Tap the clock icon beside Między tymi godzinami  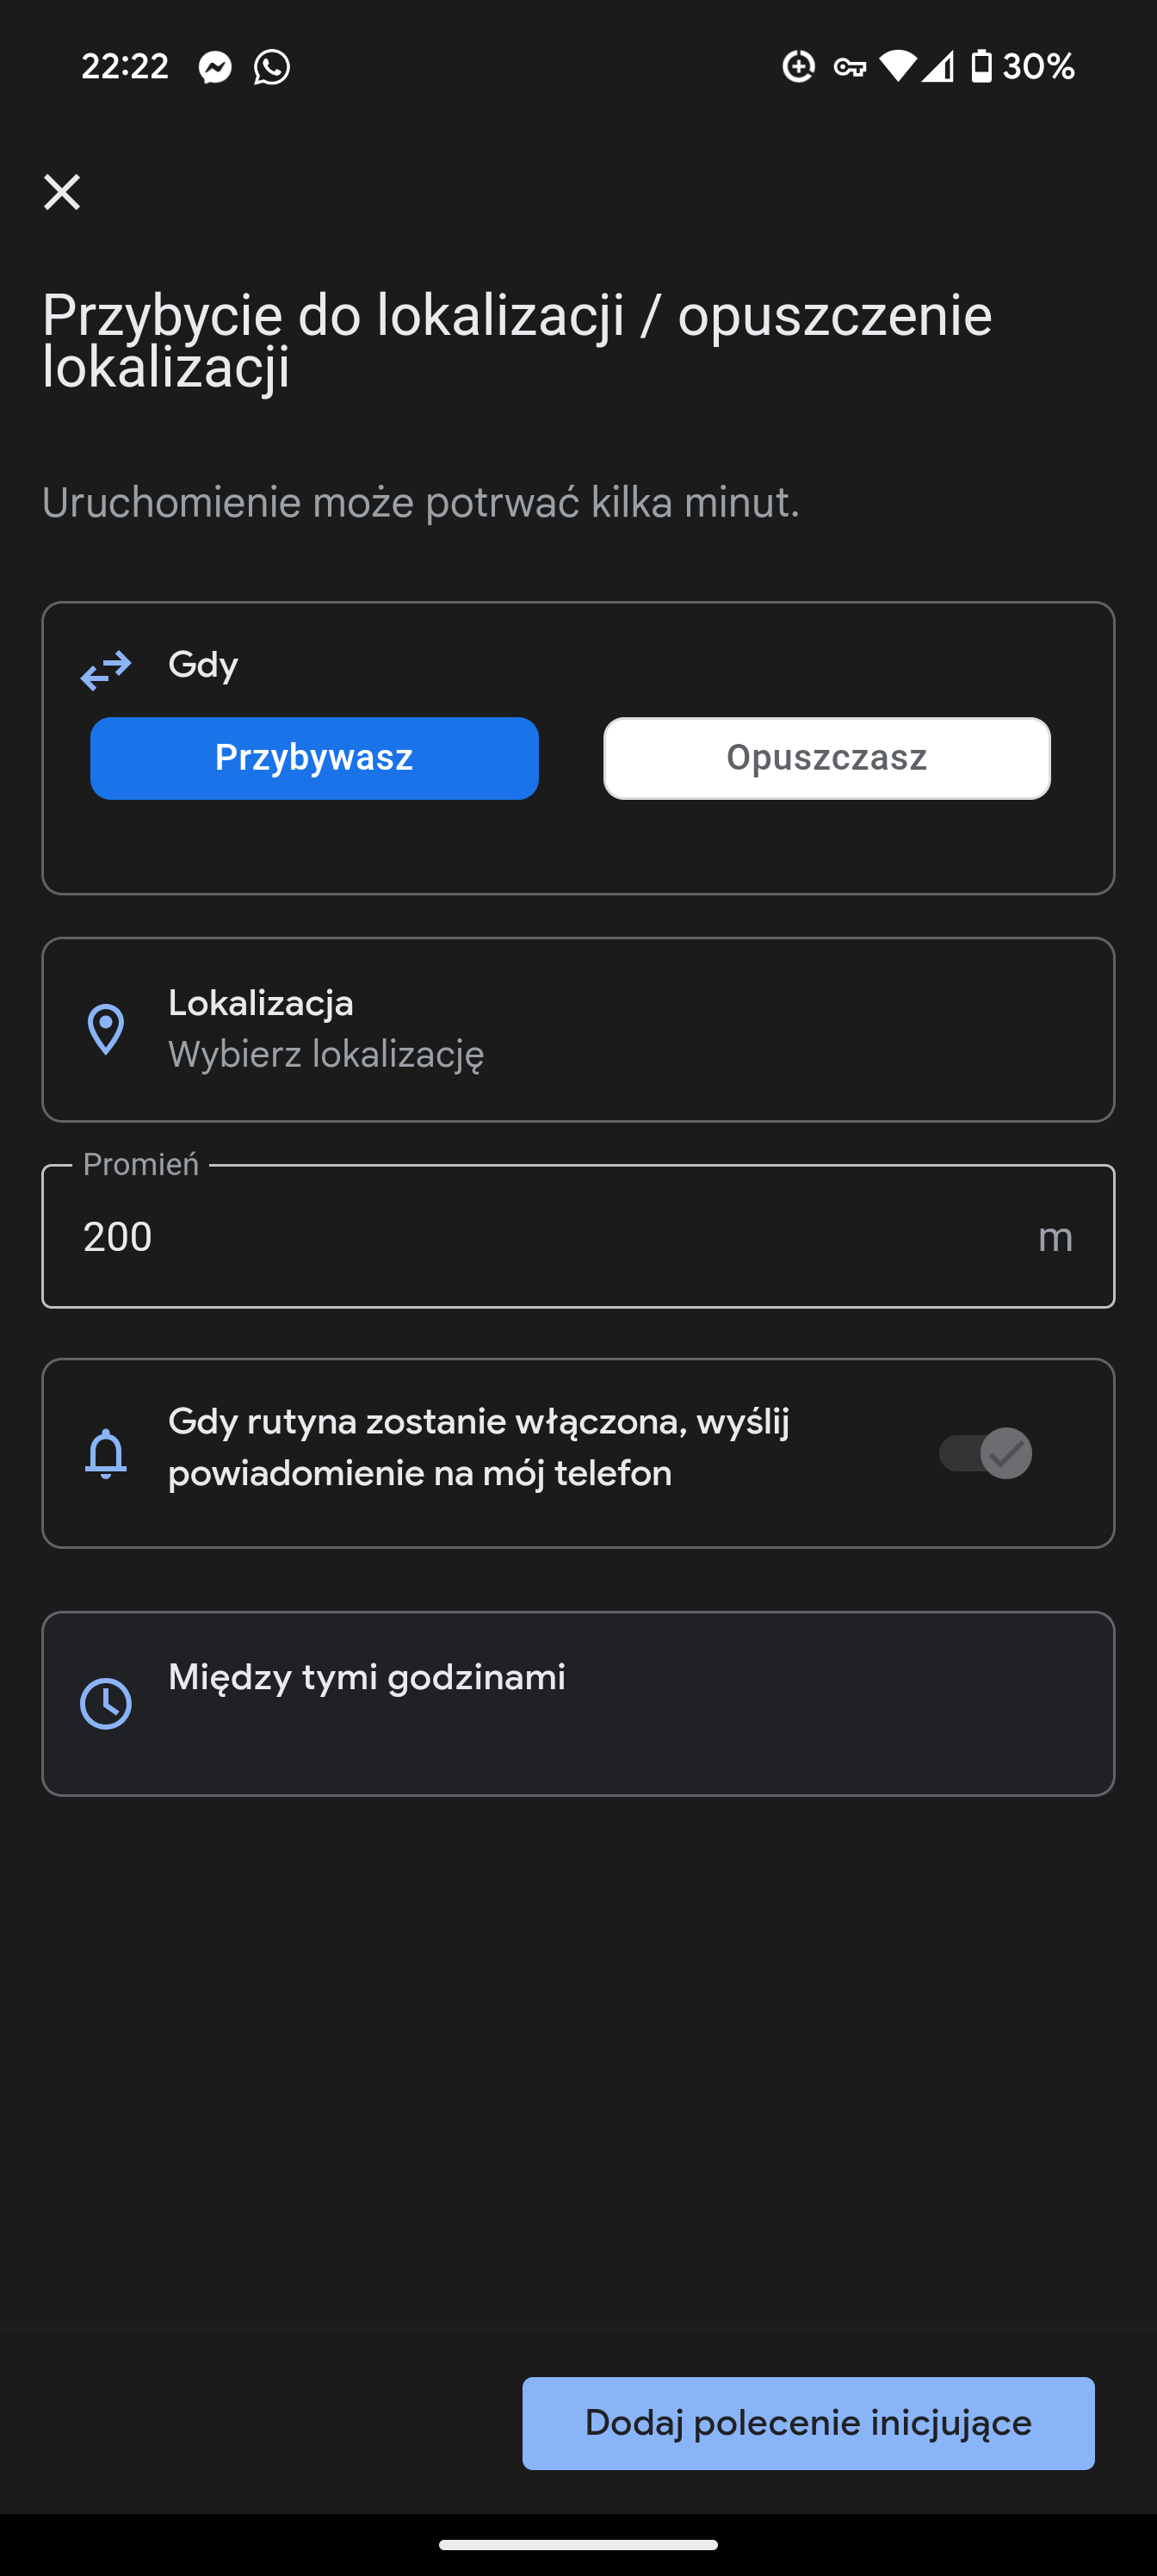coord(106,1703)
